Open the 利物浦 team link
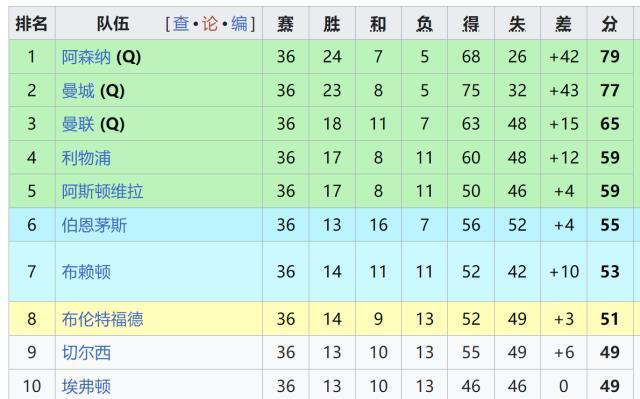Viewport: 640px width, 399px height. tap(86, 158)
